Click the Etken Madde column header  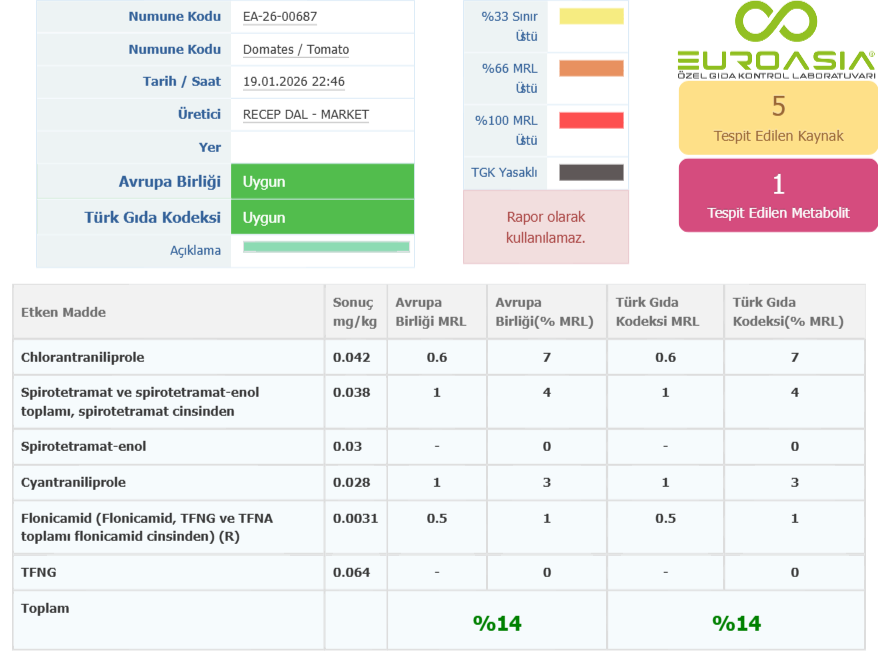64,312
